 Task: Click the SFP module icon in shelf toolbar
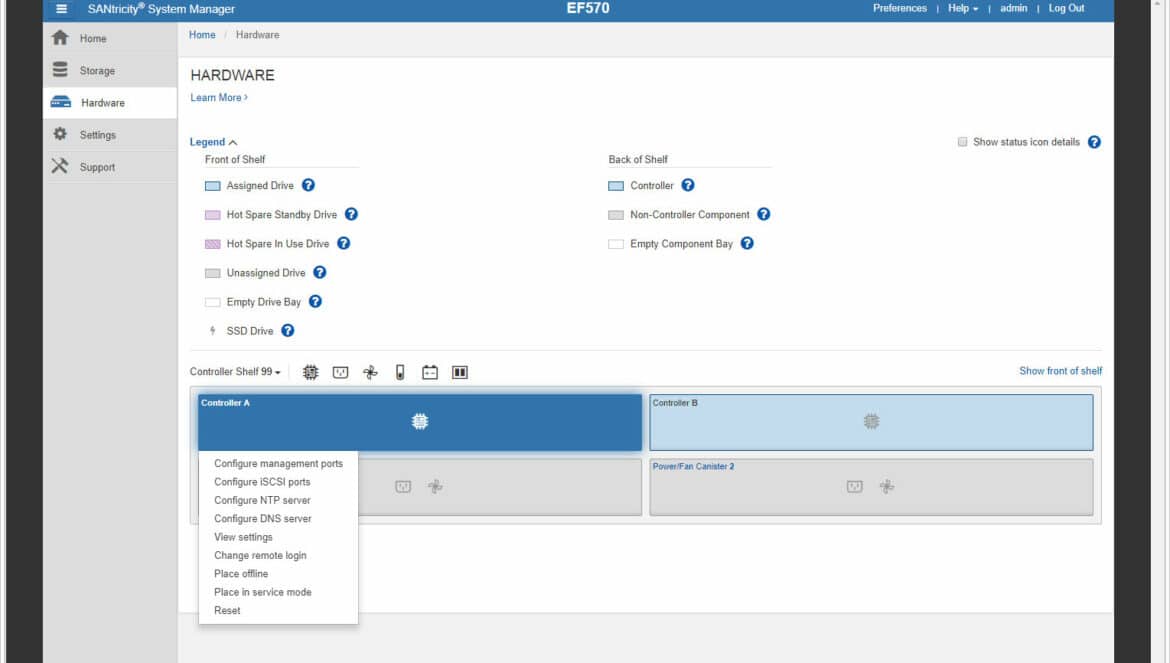pyautogui.click(x=460, y=372)
